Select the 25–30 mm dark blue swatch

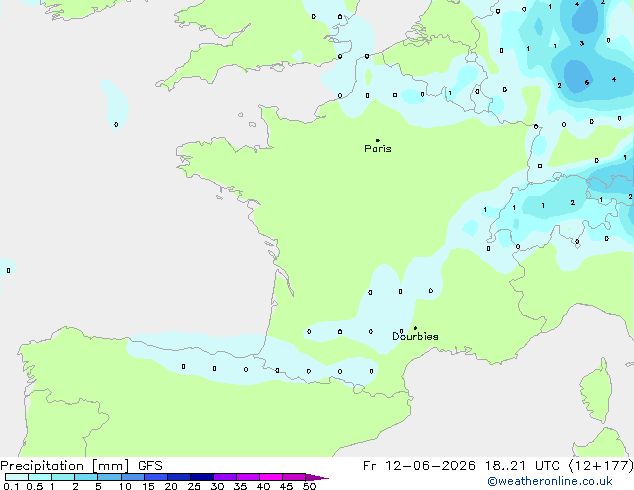(202, 477)
